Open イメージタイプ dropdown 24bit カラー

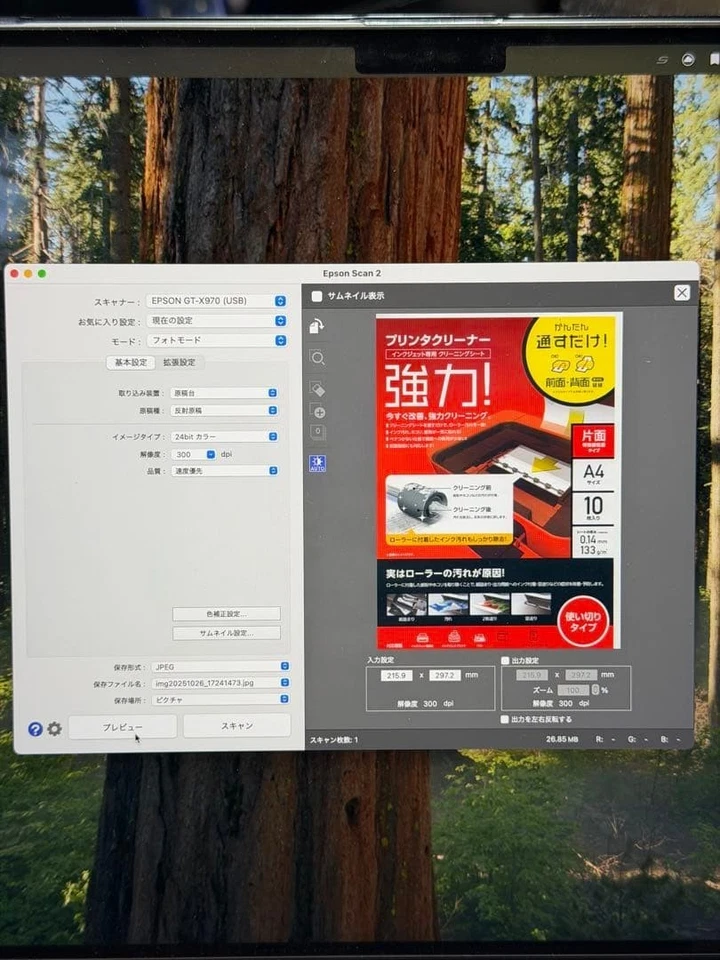224,437
